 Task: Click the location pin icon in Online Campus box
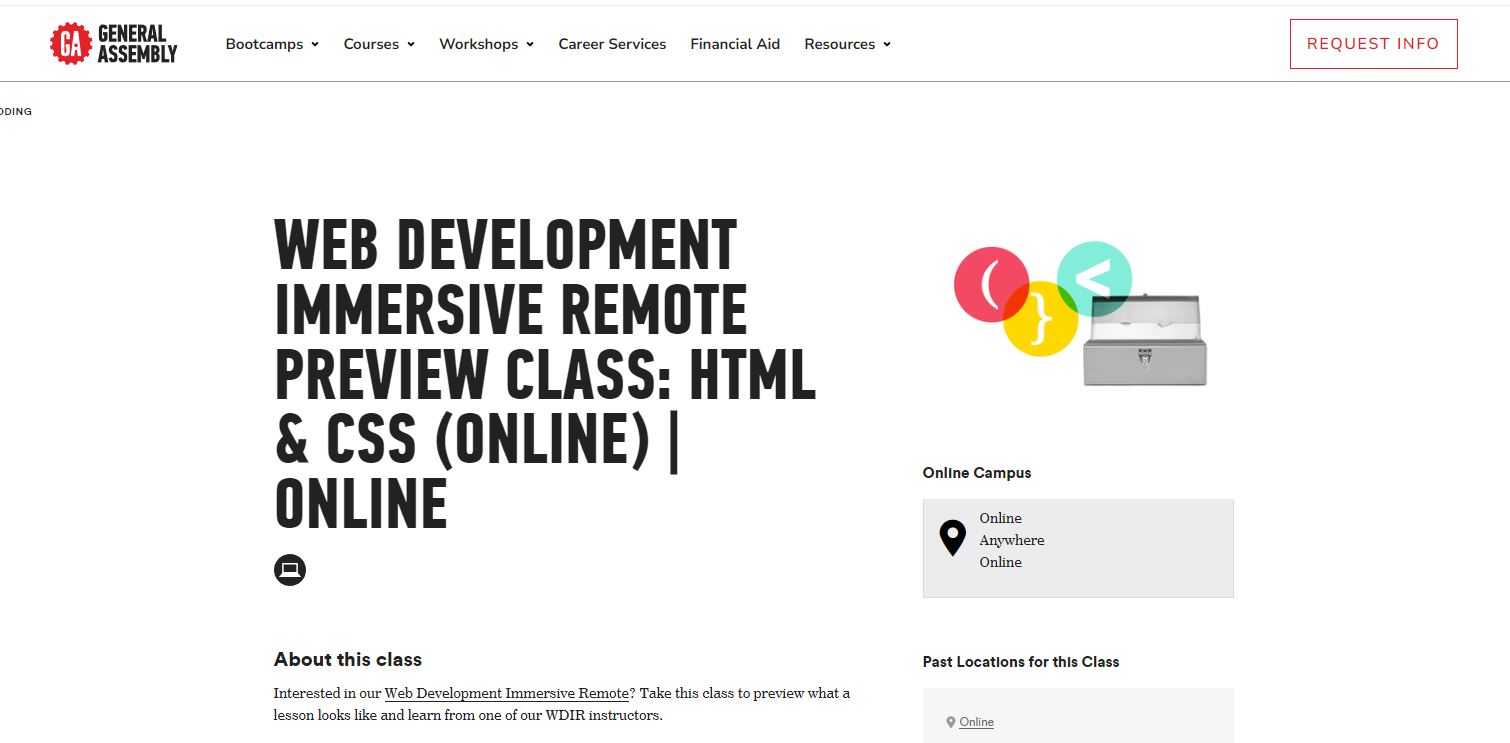point(951,537)
